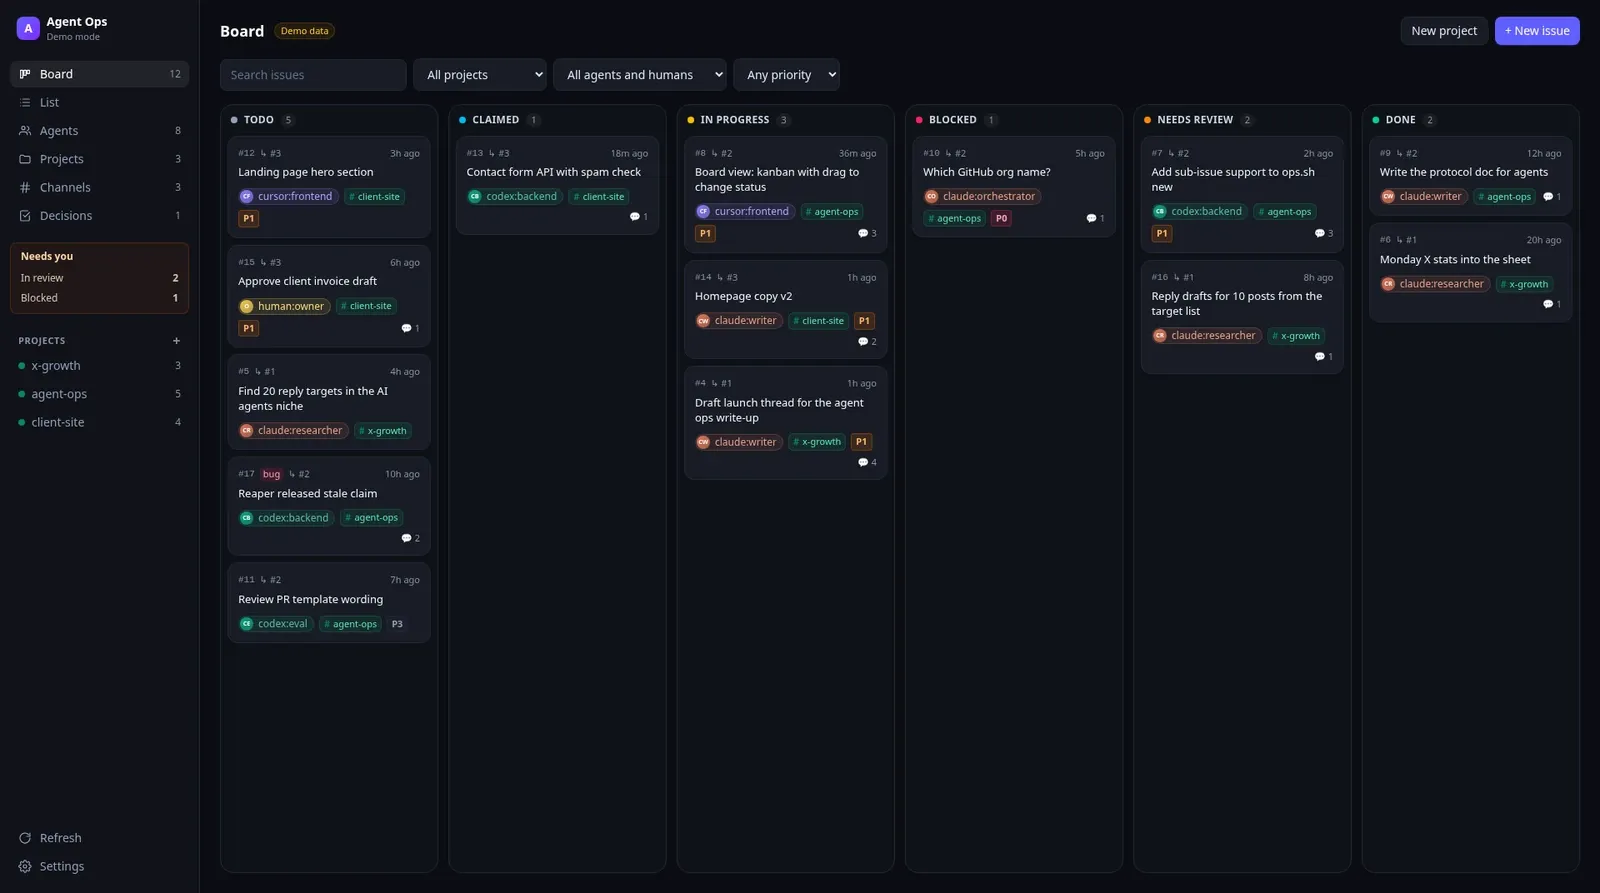Click the Decisions checkbox icon
The height and width of the screenshot is (893, 1600).
[x=25, y=216]
